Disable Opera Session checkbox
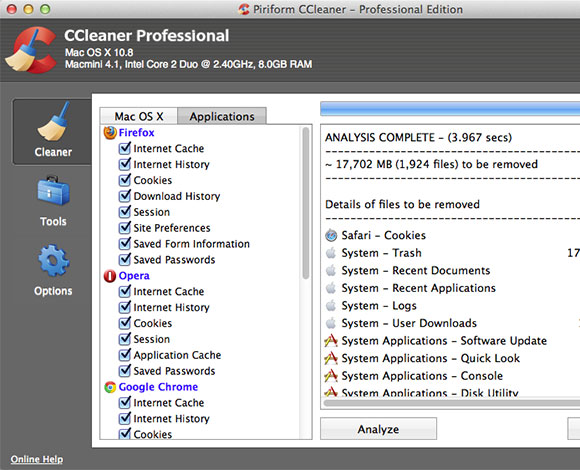Image resolution: width=580 pixels, height=470 pixels. click(125, 339)
